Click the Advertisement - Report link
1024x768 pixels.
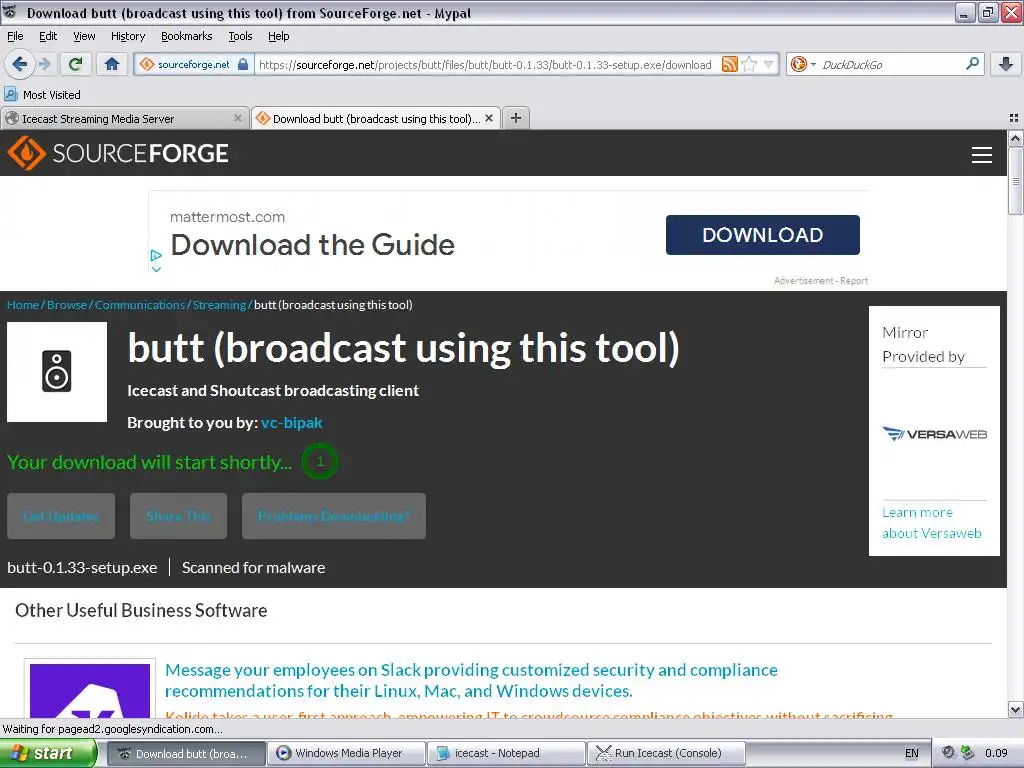pyautogui.click(x=821, y=281)
